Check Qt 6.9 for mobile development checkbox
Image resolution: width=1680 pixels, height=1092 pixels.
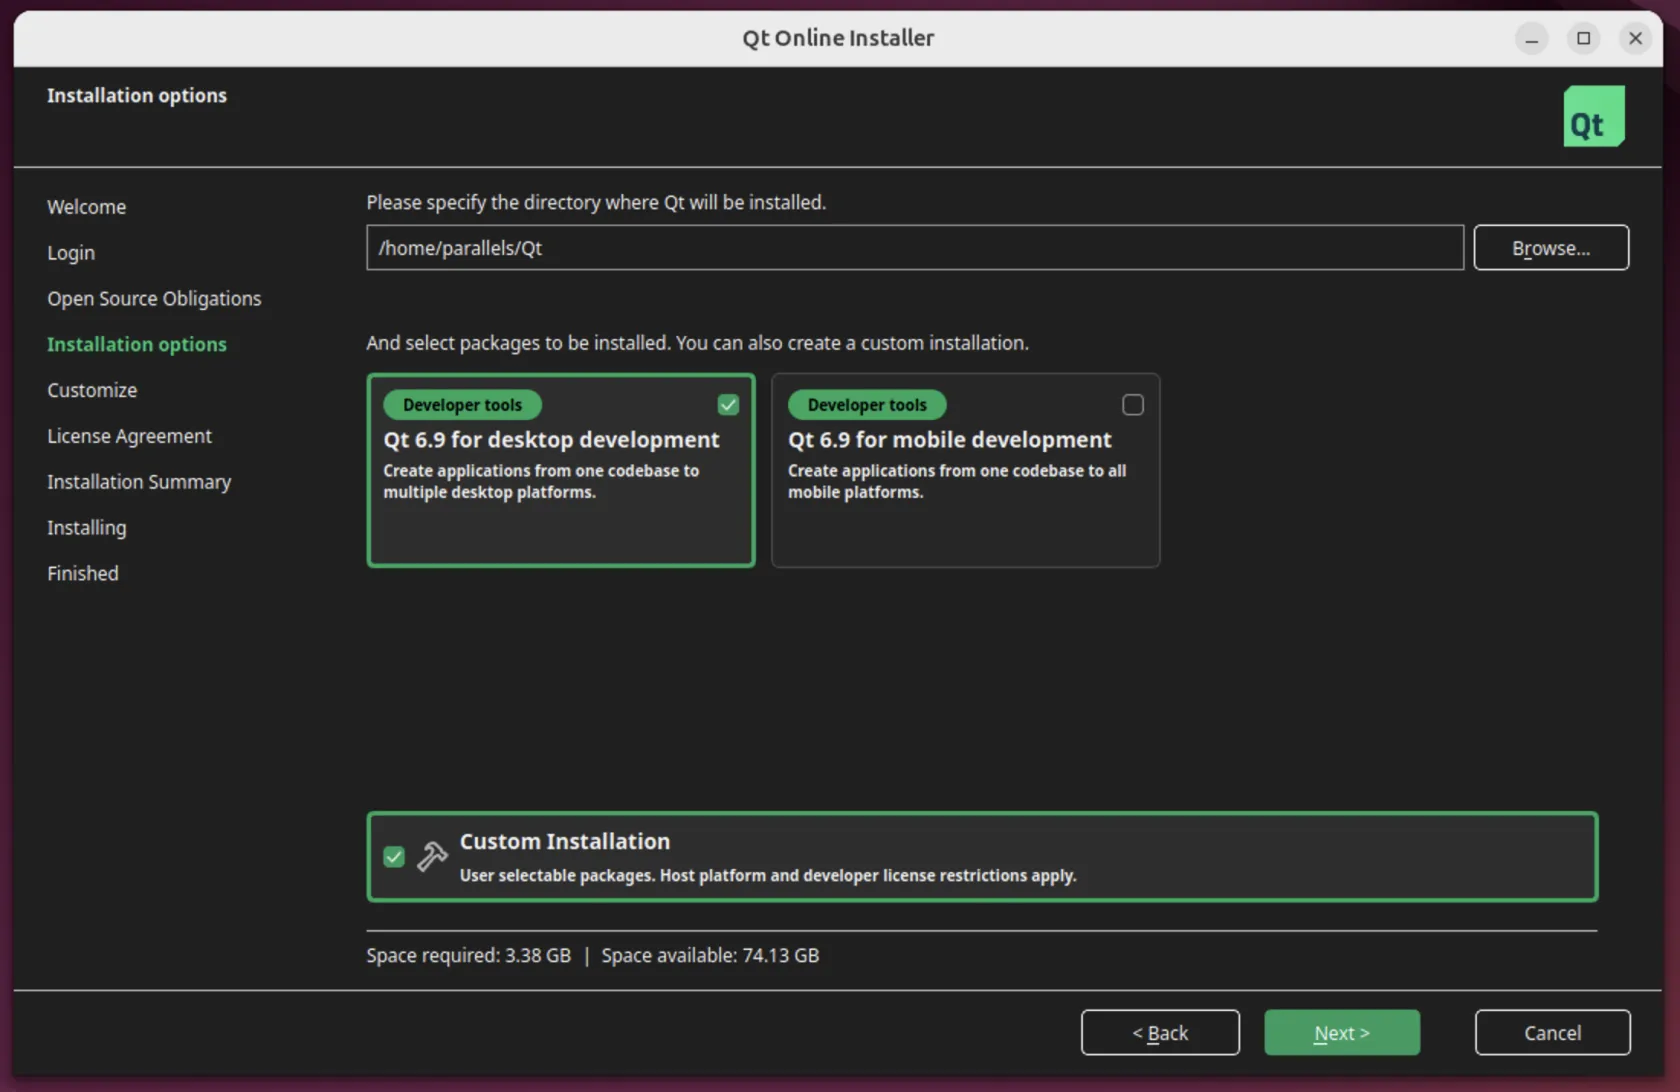pyautogui.click(x=1132, y=404)
